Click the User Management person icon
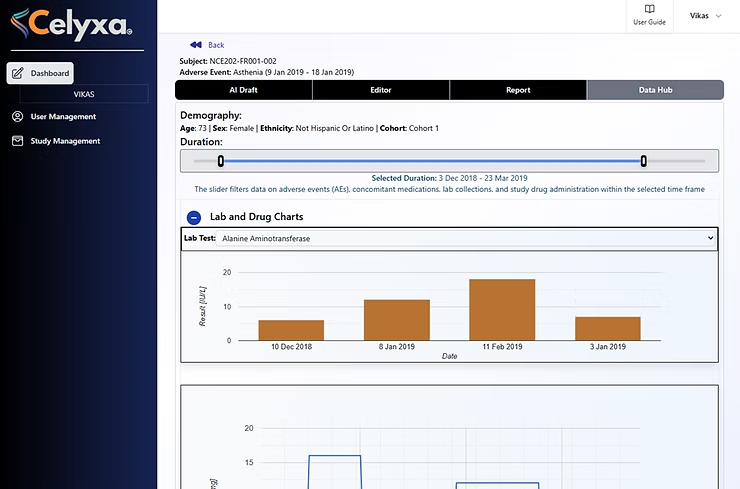 tap(18, 116)
